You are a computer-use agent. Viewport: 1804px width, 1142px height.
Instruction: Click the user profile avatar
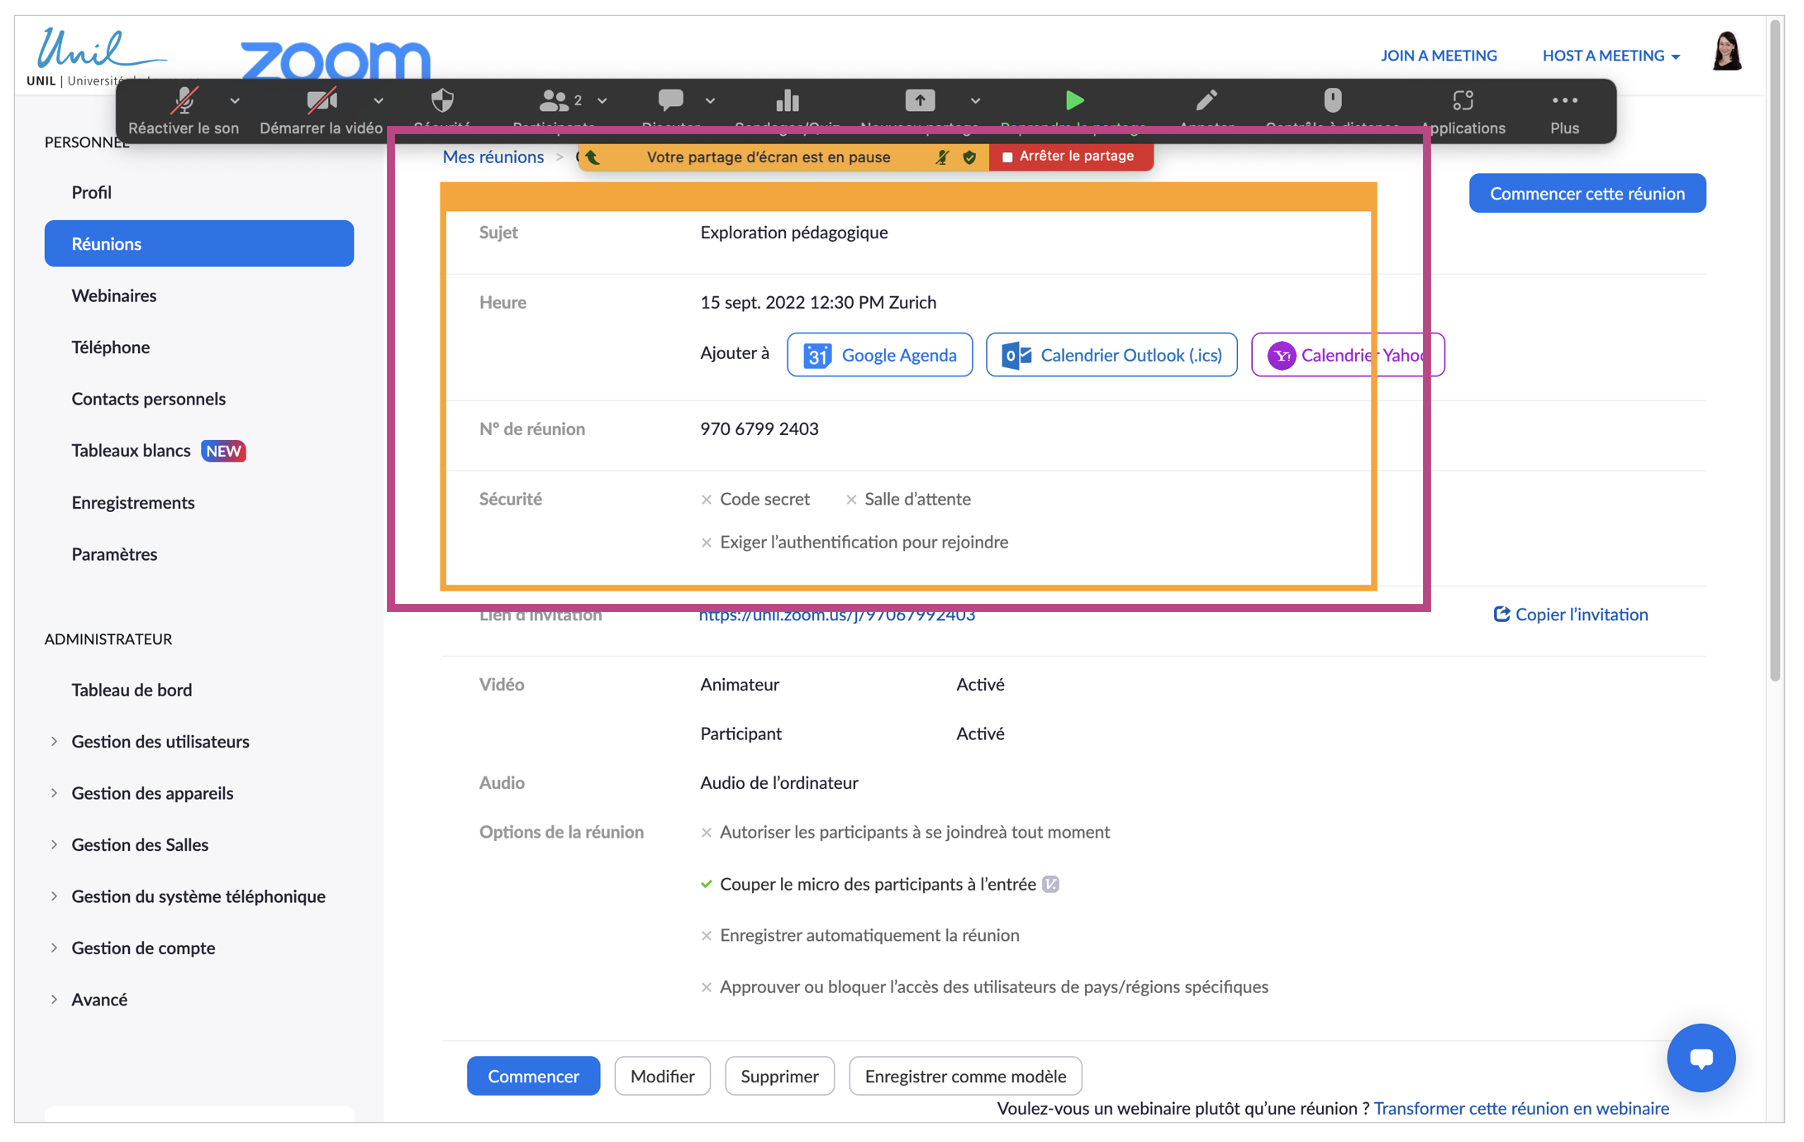(x=1727, y=52)
